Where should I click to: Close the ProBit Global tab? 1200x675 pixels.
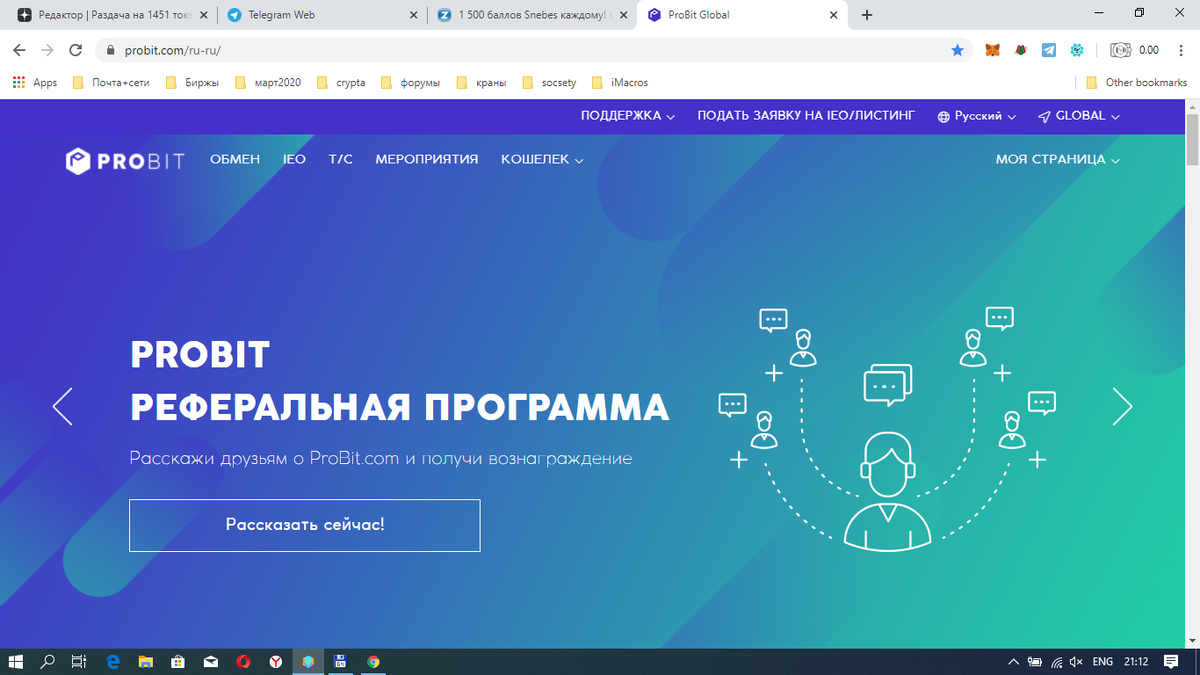click(834, 15)
